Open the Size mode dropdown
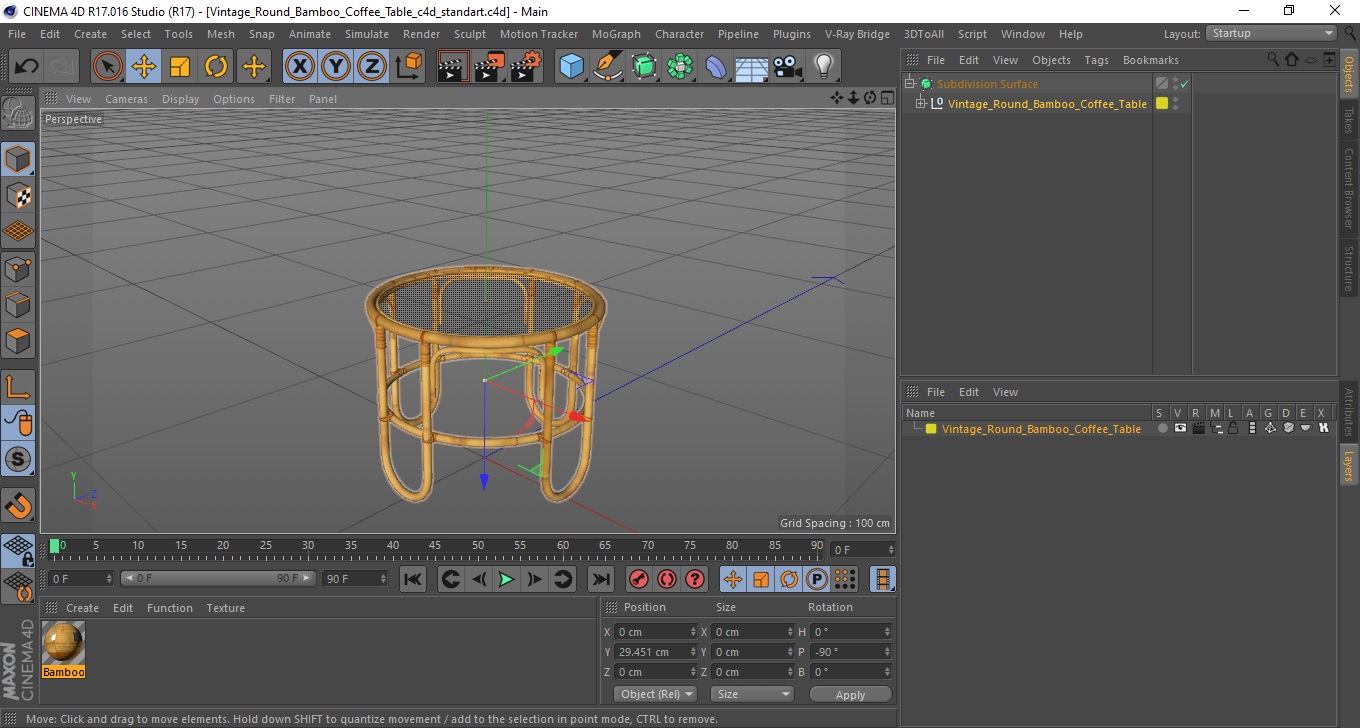The width and height of the screenshot is (1360, 728). point(752,694)
